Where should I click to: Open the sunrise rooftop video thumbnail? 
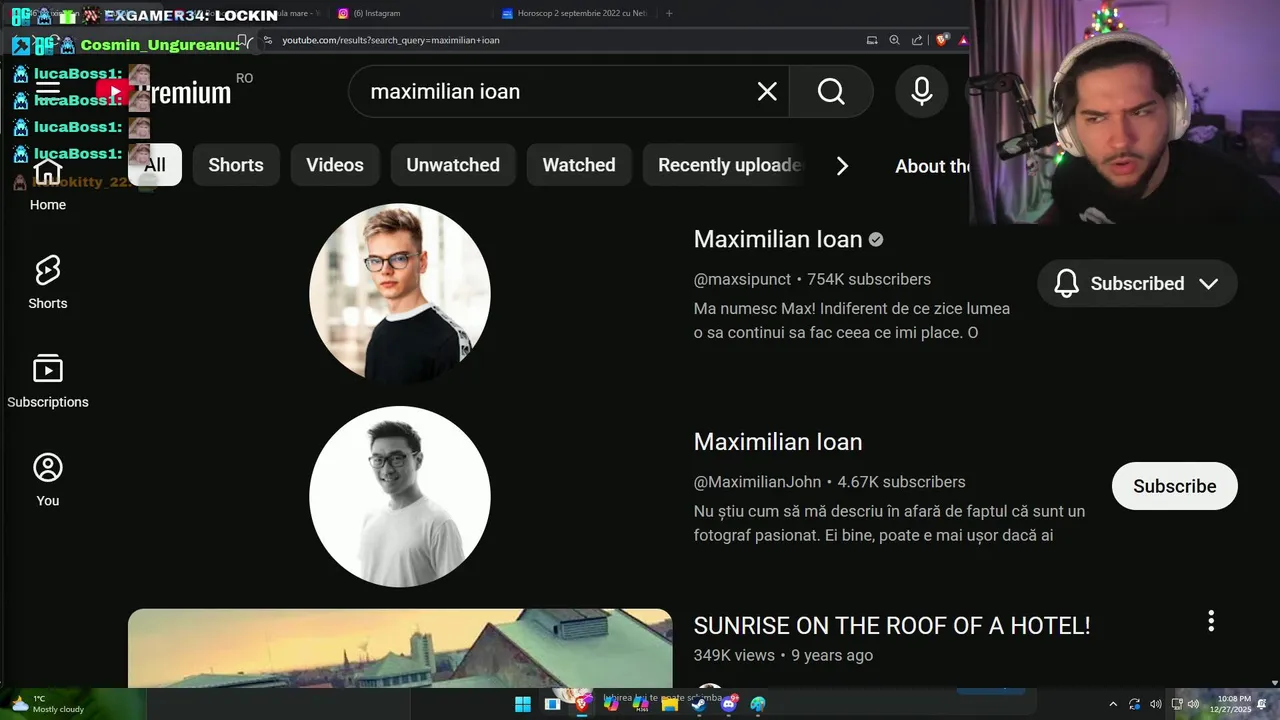click(400, 648)
